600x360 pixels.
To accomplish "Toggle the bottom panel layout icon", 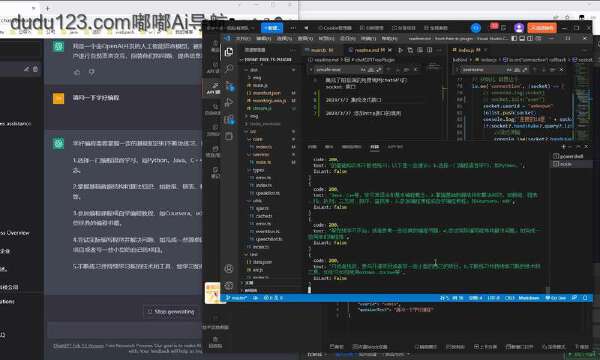I will pos(522,38).
